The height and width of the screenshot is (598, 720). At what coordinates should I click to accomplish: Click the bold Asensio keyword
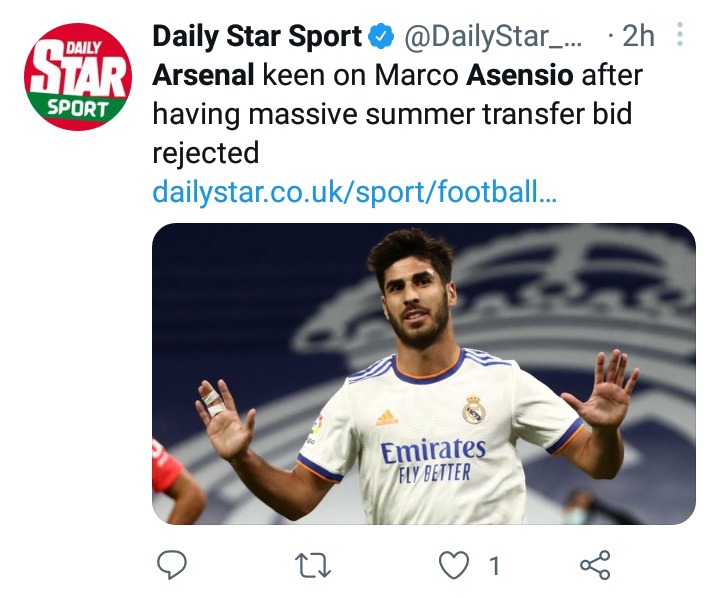[x=519, y=75]
